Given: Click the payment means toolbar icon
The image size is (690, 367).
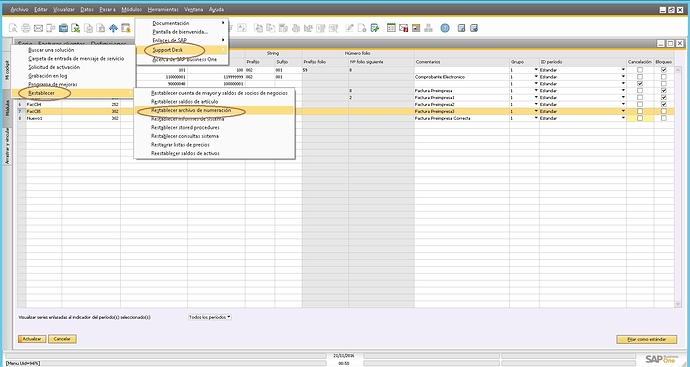Looking at the screenshot, I should tap(296, 28).
